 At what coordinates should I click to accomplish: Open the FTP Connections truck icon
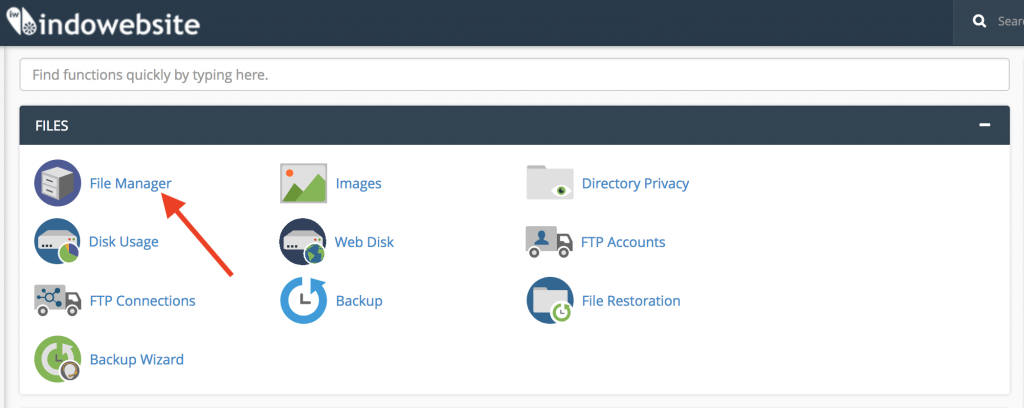[x=57, y=300]
